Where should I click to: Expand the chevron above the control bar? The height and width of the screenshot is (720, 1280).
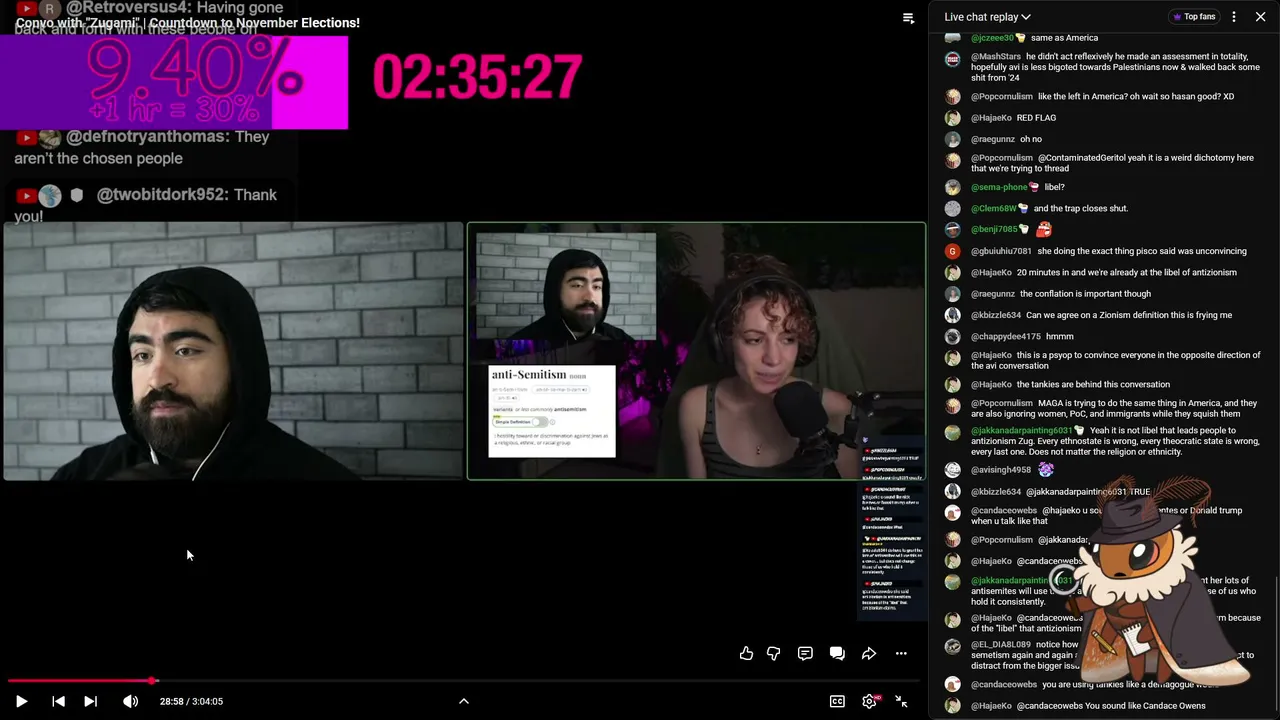464,701
